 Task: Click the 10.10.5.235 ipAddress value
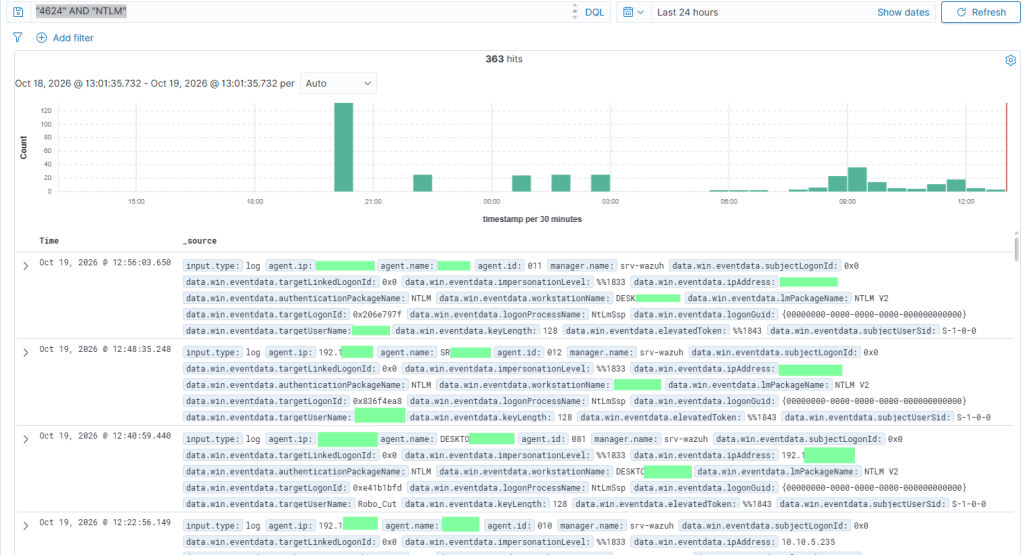[x=808, y=542]
